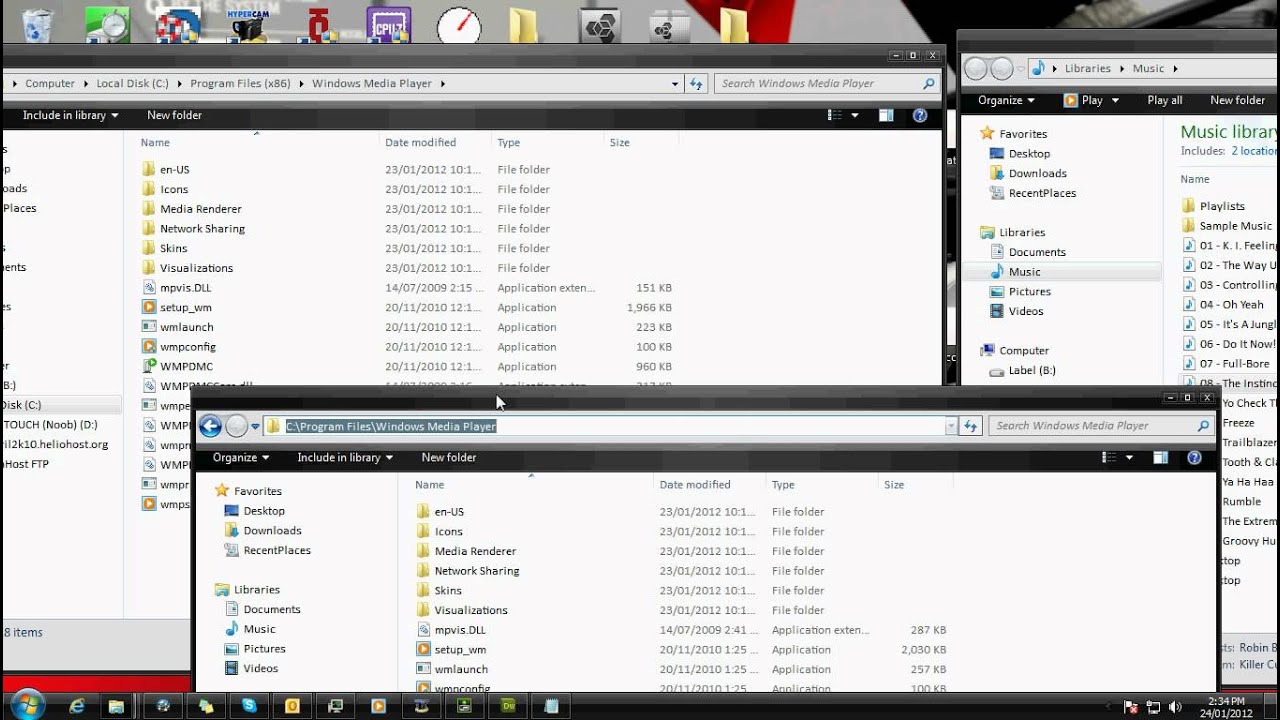
Task: Click the Start button orb
Action: (x=26, y=704)
